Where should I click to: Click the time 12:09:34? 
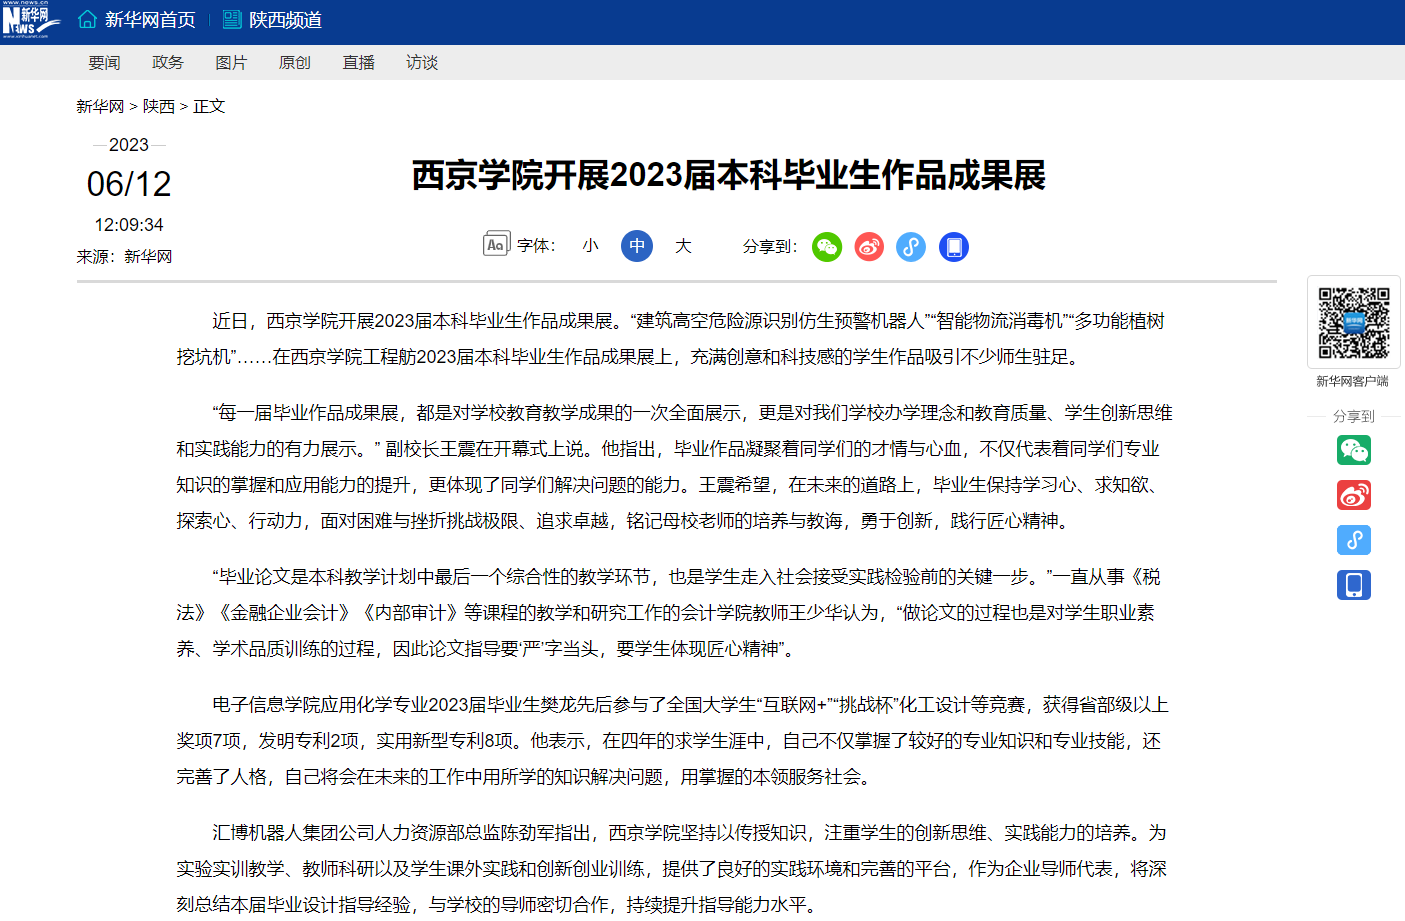click(129, 225)
